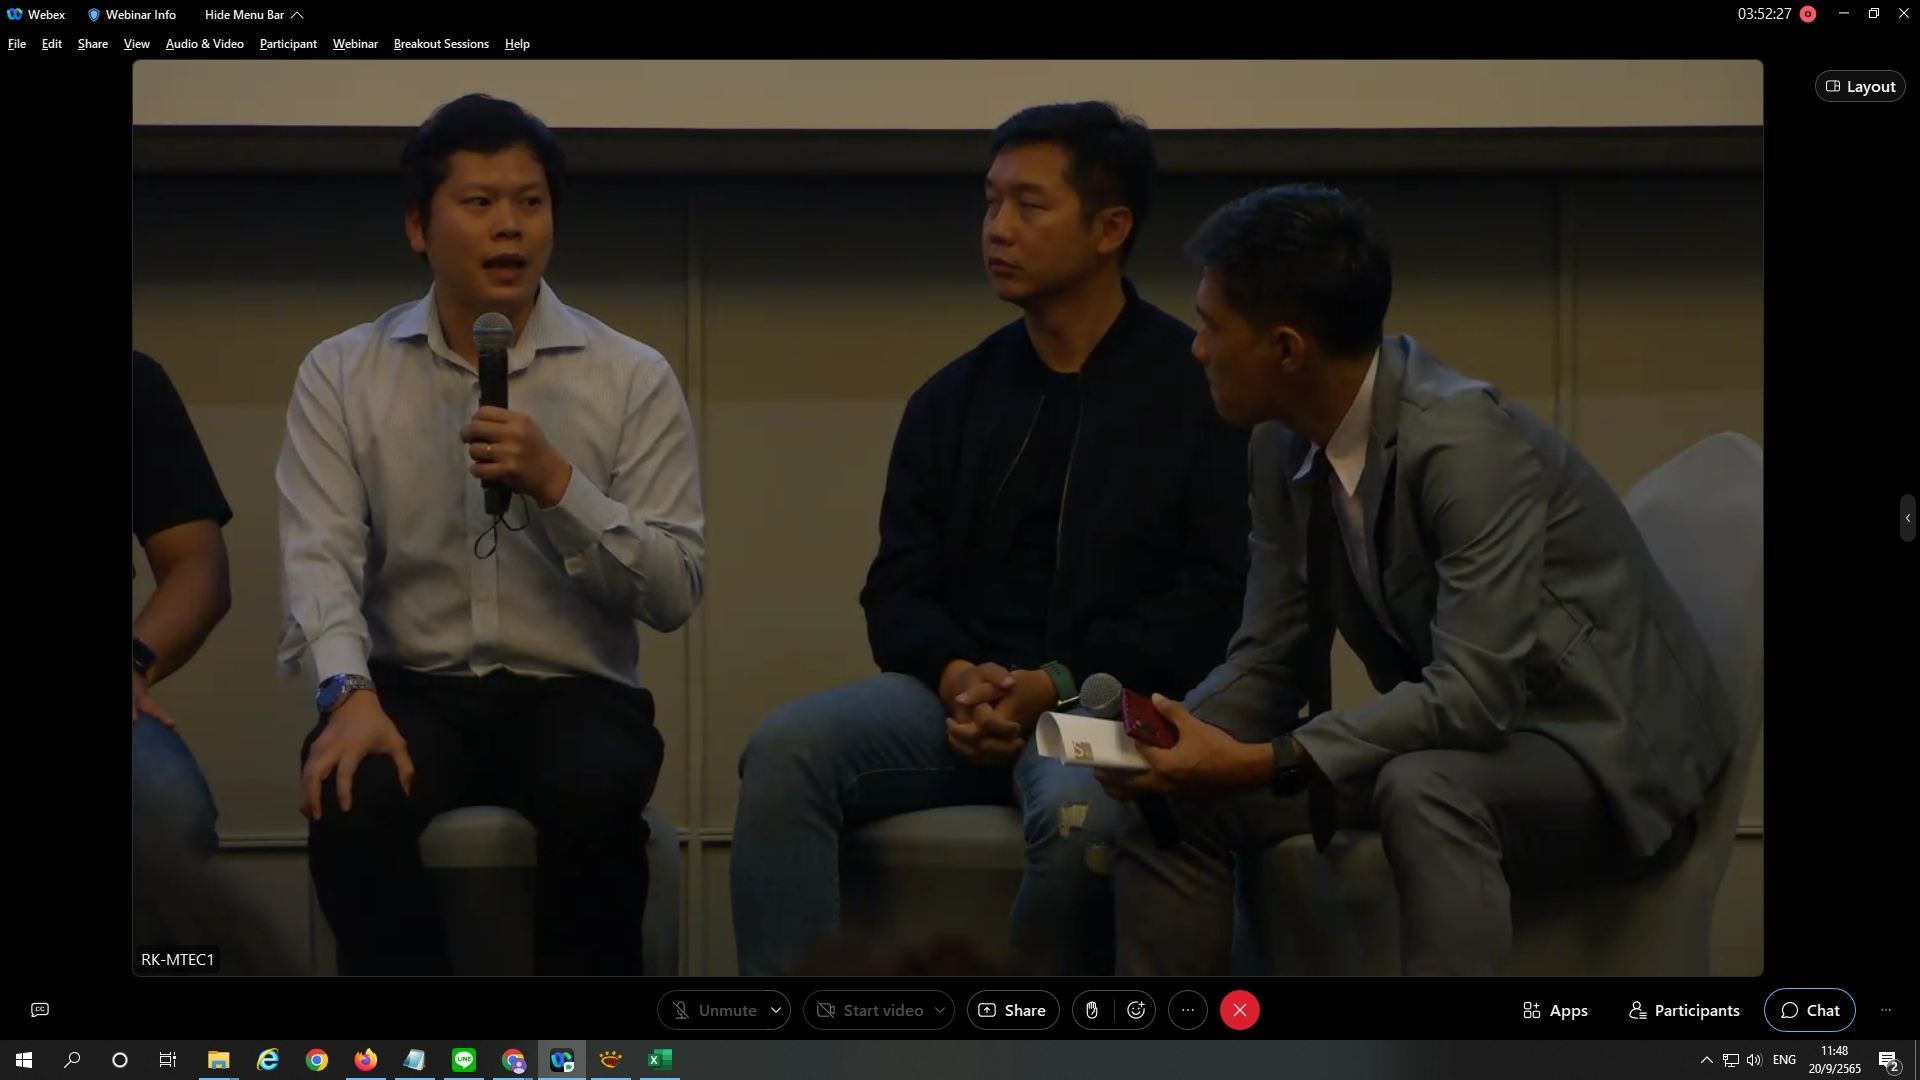Toggle the Start video button
1920x1080 pixels.
(868, 1010)
